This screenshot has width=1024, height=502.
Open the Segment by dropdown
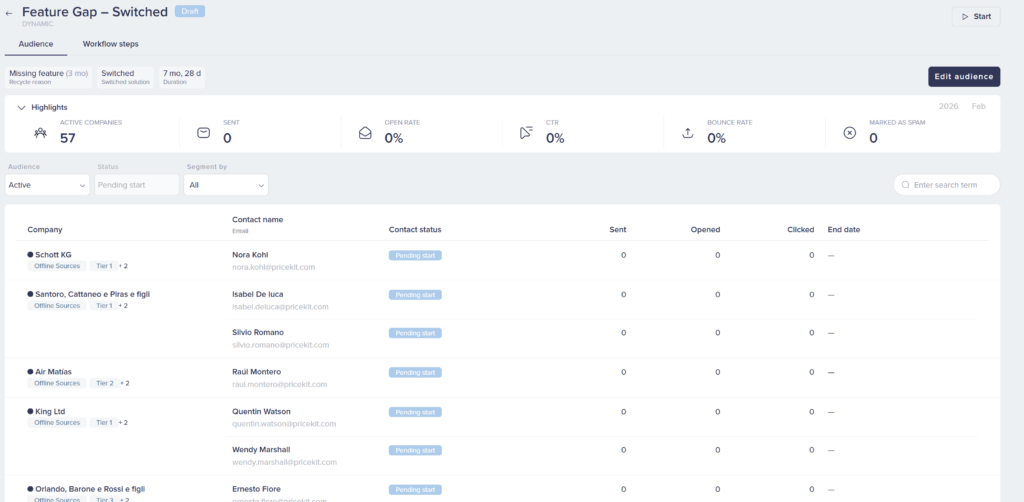tap(226, 185)
